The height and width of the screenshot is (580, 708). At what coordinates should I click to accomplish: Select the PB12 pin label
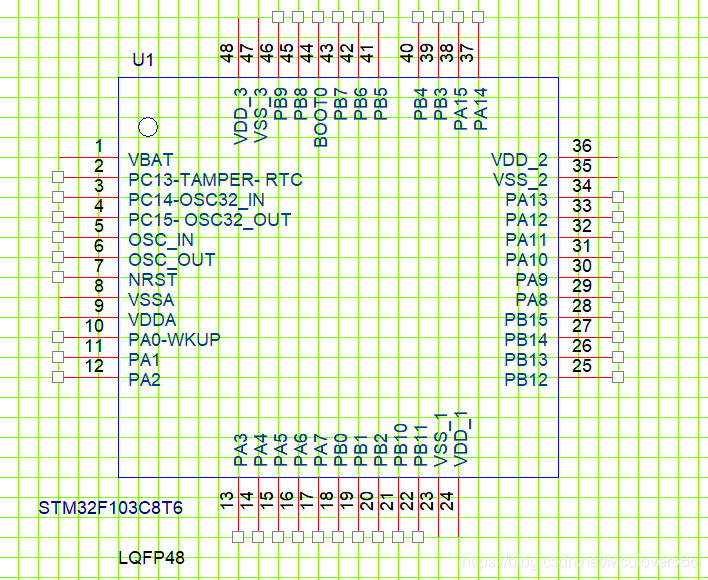coord(526,380)
